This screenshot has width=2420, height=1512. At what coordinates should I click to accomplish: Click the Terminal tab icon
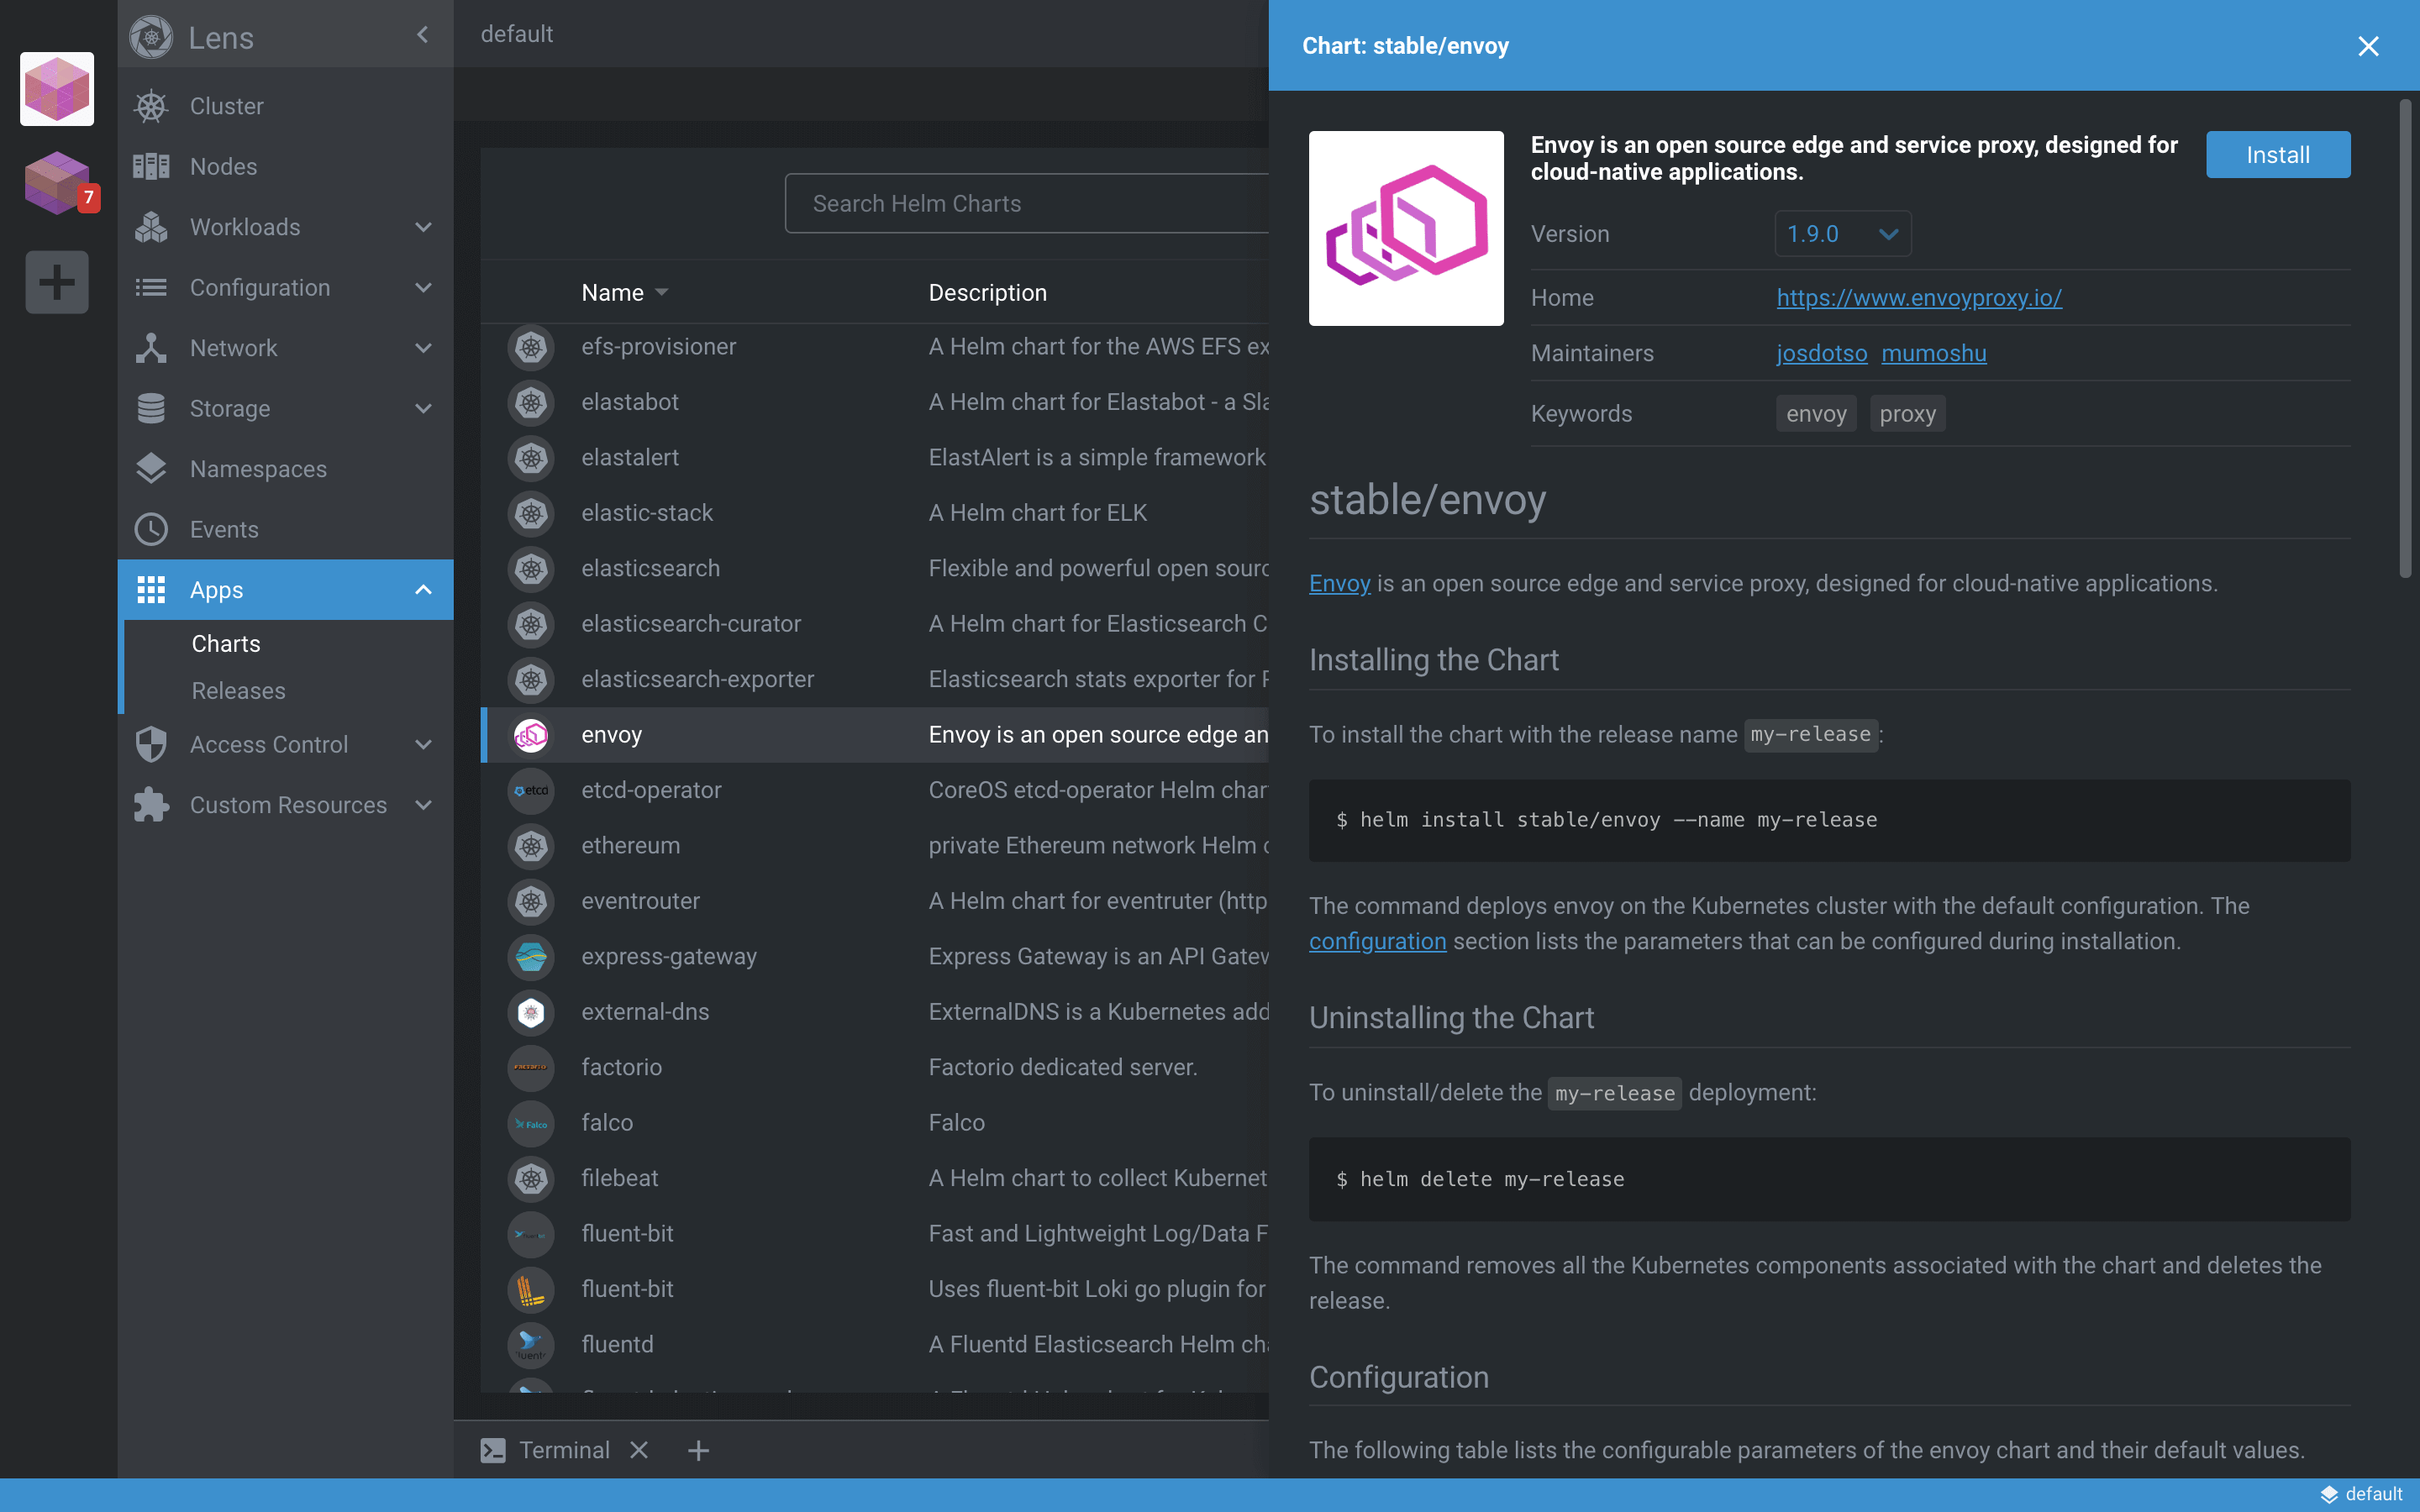pyautogui.click(x=493, y=1450)
